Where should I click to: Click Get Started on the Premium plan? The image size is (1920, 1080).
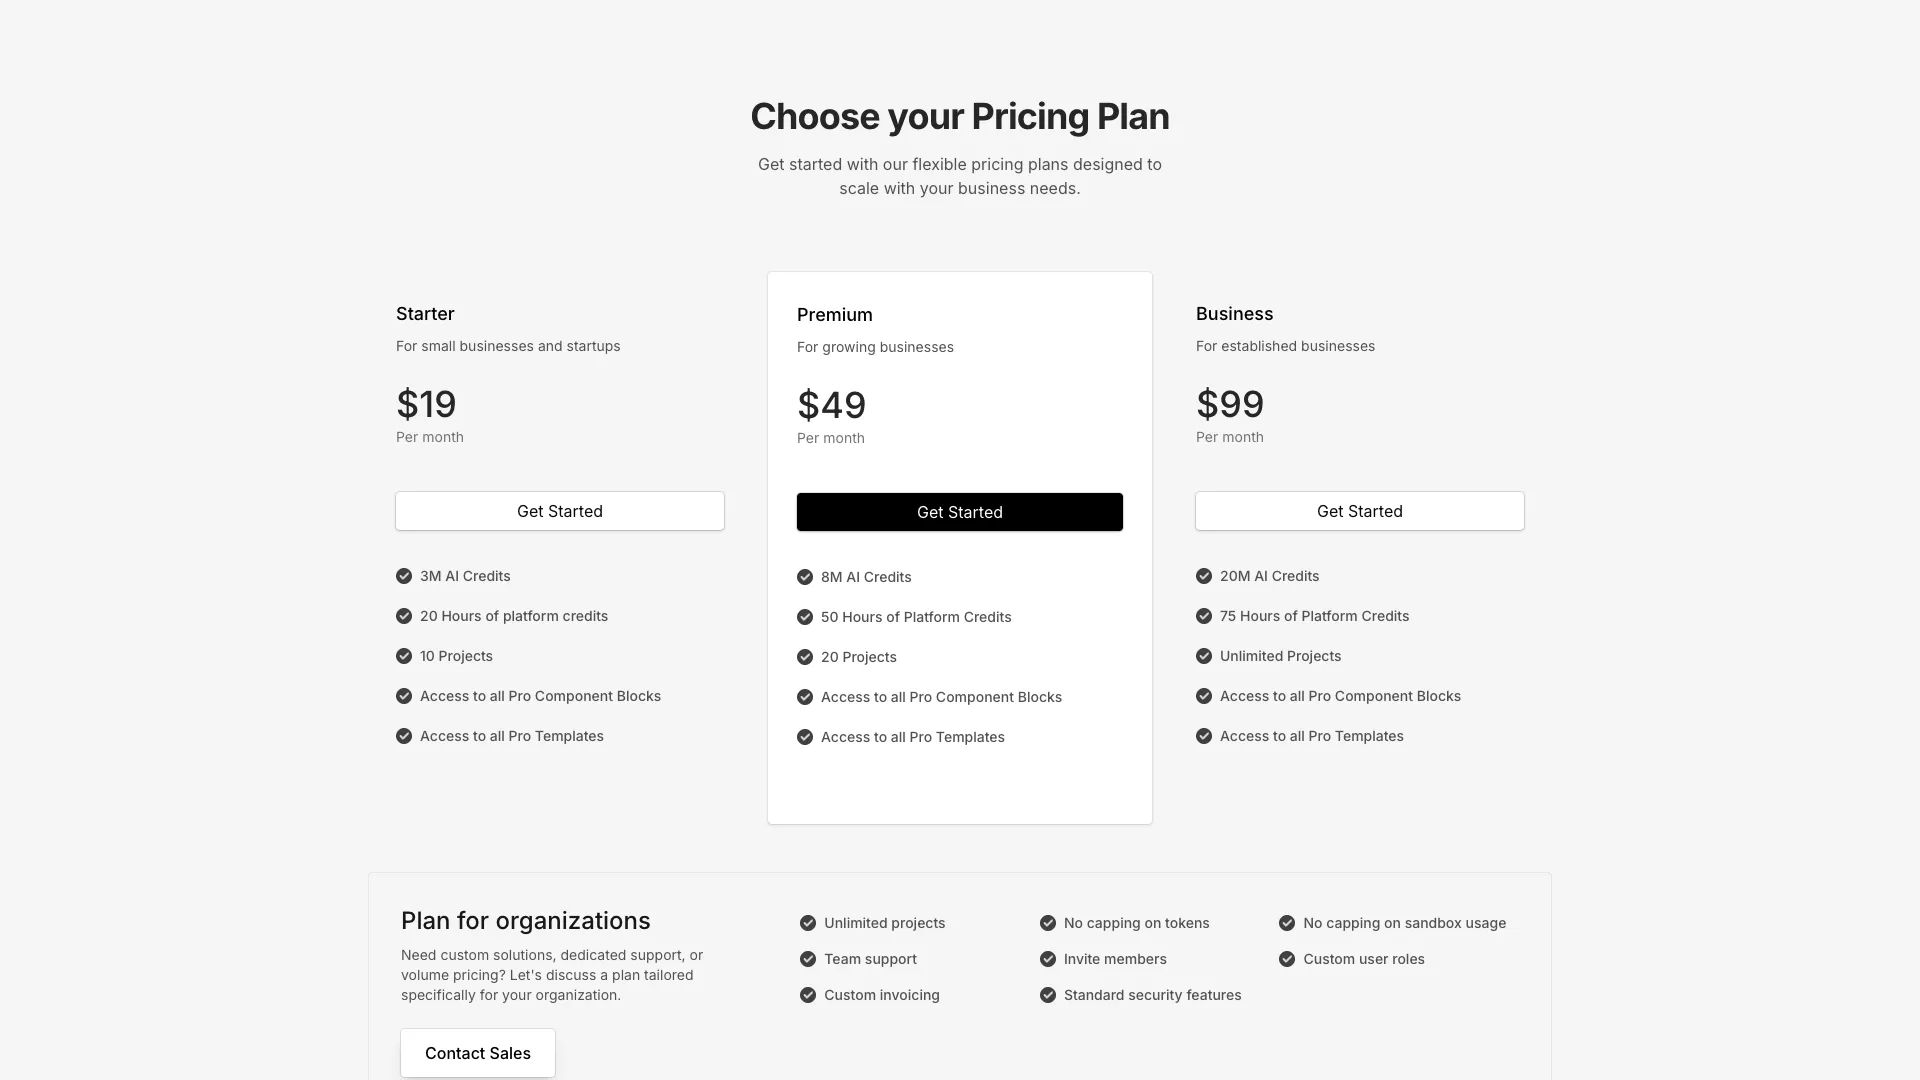coord(959,511)
